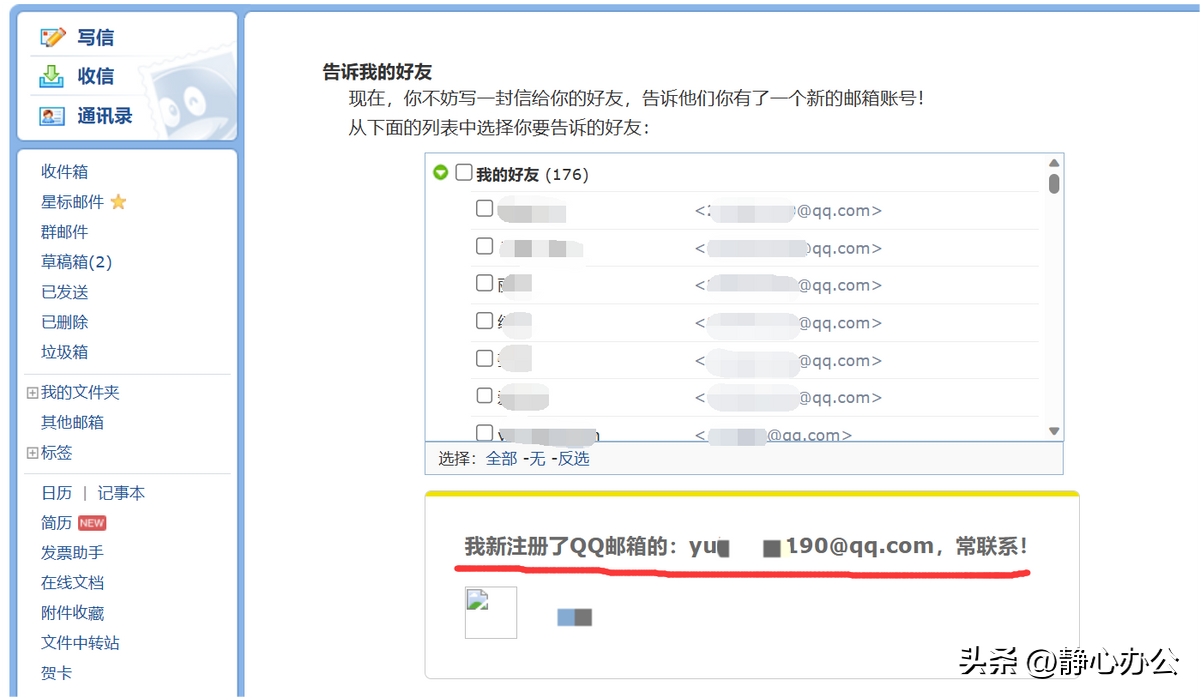This screenshot has width=1200, height=697.
Task: Click the 我新注册了QQ邮箱的 message text
Action: tap(747, 547)
